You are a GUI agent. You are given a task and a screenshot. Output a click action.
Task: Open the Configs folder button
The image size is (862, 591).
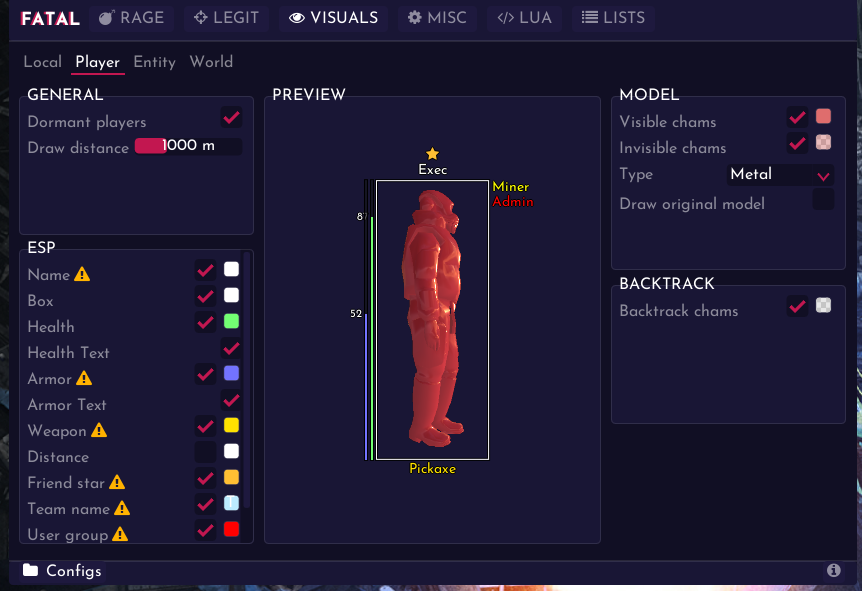[62, 571]
